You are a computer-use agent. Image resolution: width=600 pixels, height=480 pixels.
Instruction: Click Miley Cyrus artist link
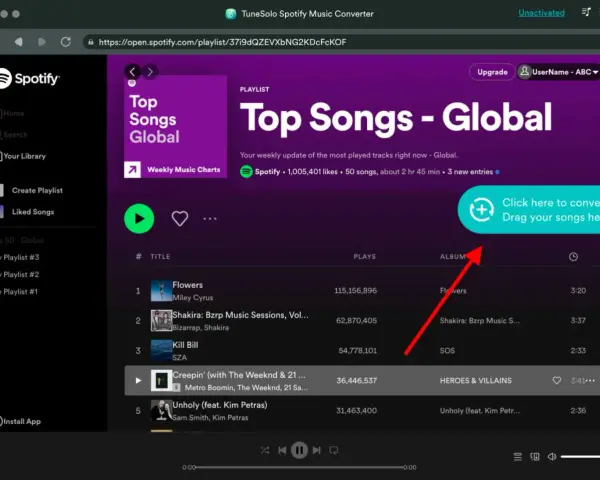point(192,297)
